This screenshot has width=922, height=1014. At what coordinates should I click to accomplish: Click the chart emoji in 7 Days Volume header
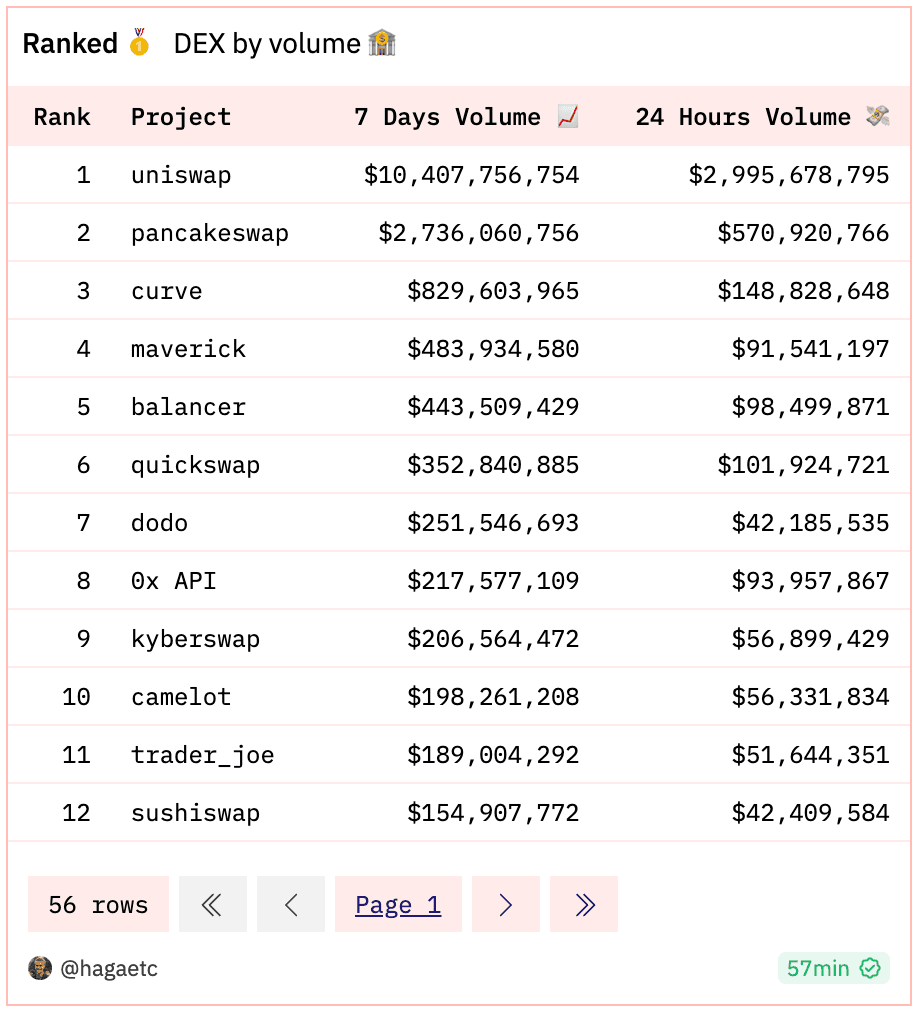tap(568, 117)
